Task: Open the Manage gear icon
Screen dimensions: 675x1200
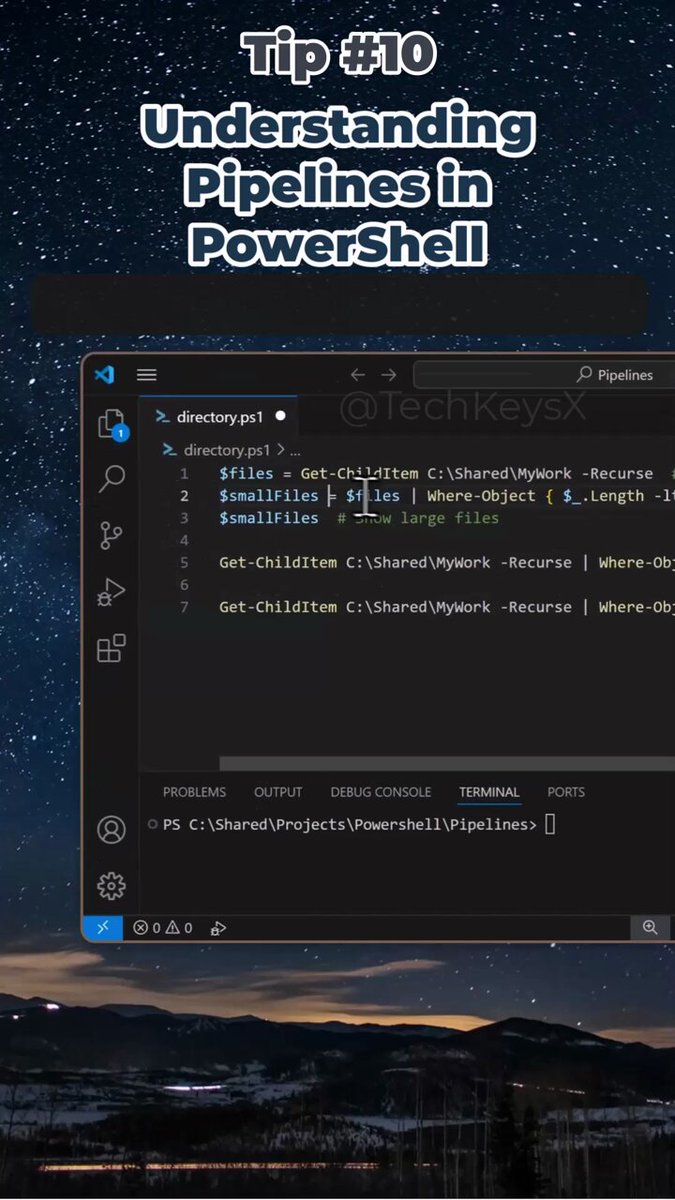Action: [x=111, y=885]
